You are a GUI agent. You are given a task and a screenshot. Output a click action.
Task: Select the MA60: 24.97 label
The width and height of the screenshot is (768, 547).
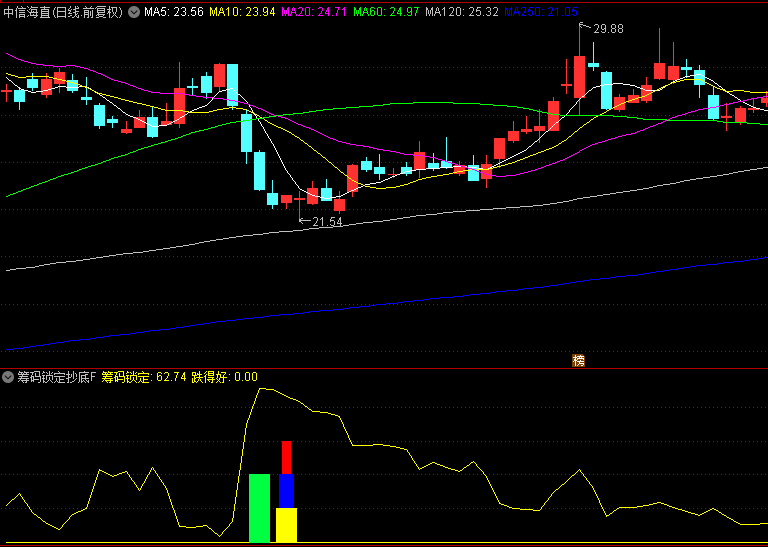click(386, 13)
